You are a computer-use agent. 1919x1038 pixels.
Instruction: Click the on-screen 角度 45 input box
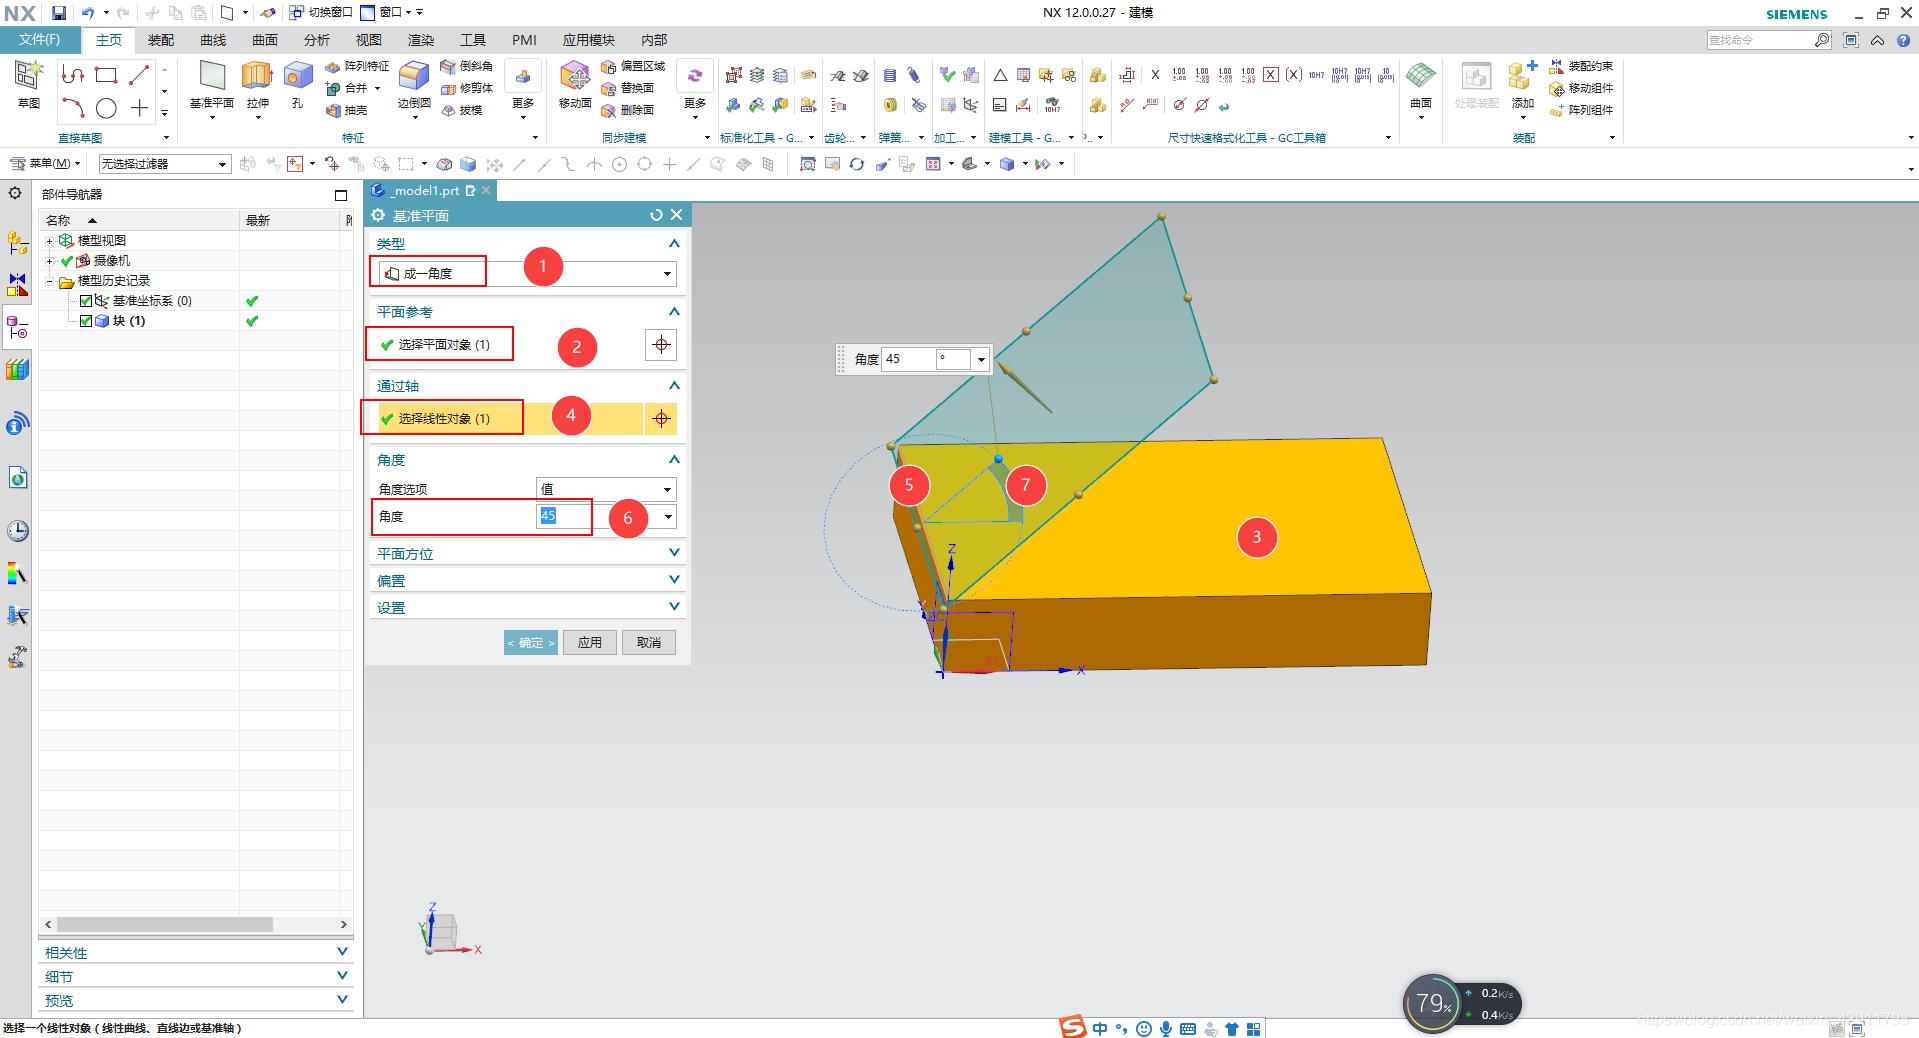coord(908,359)
